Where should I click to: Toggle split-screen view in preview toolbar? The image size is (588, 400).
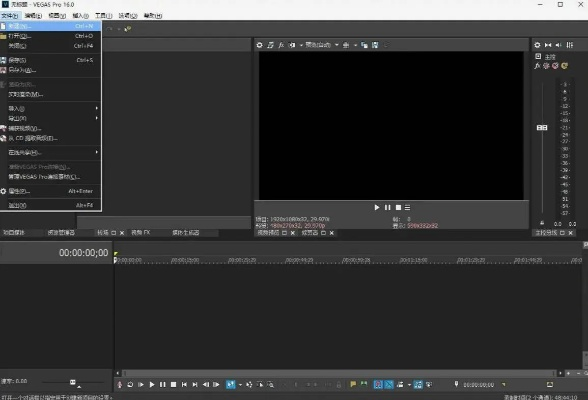click(x=292, y=45)
